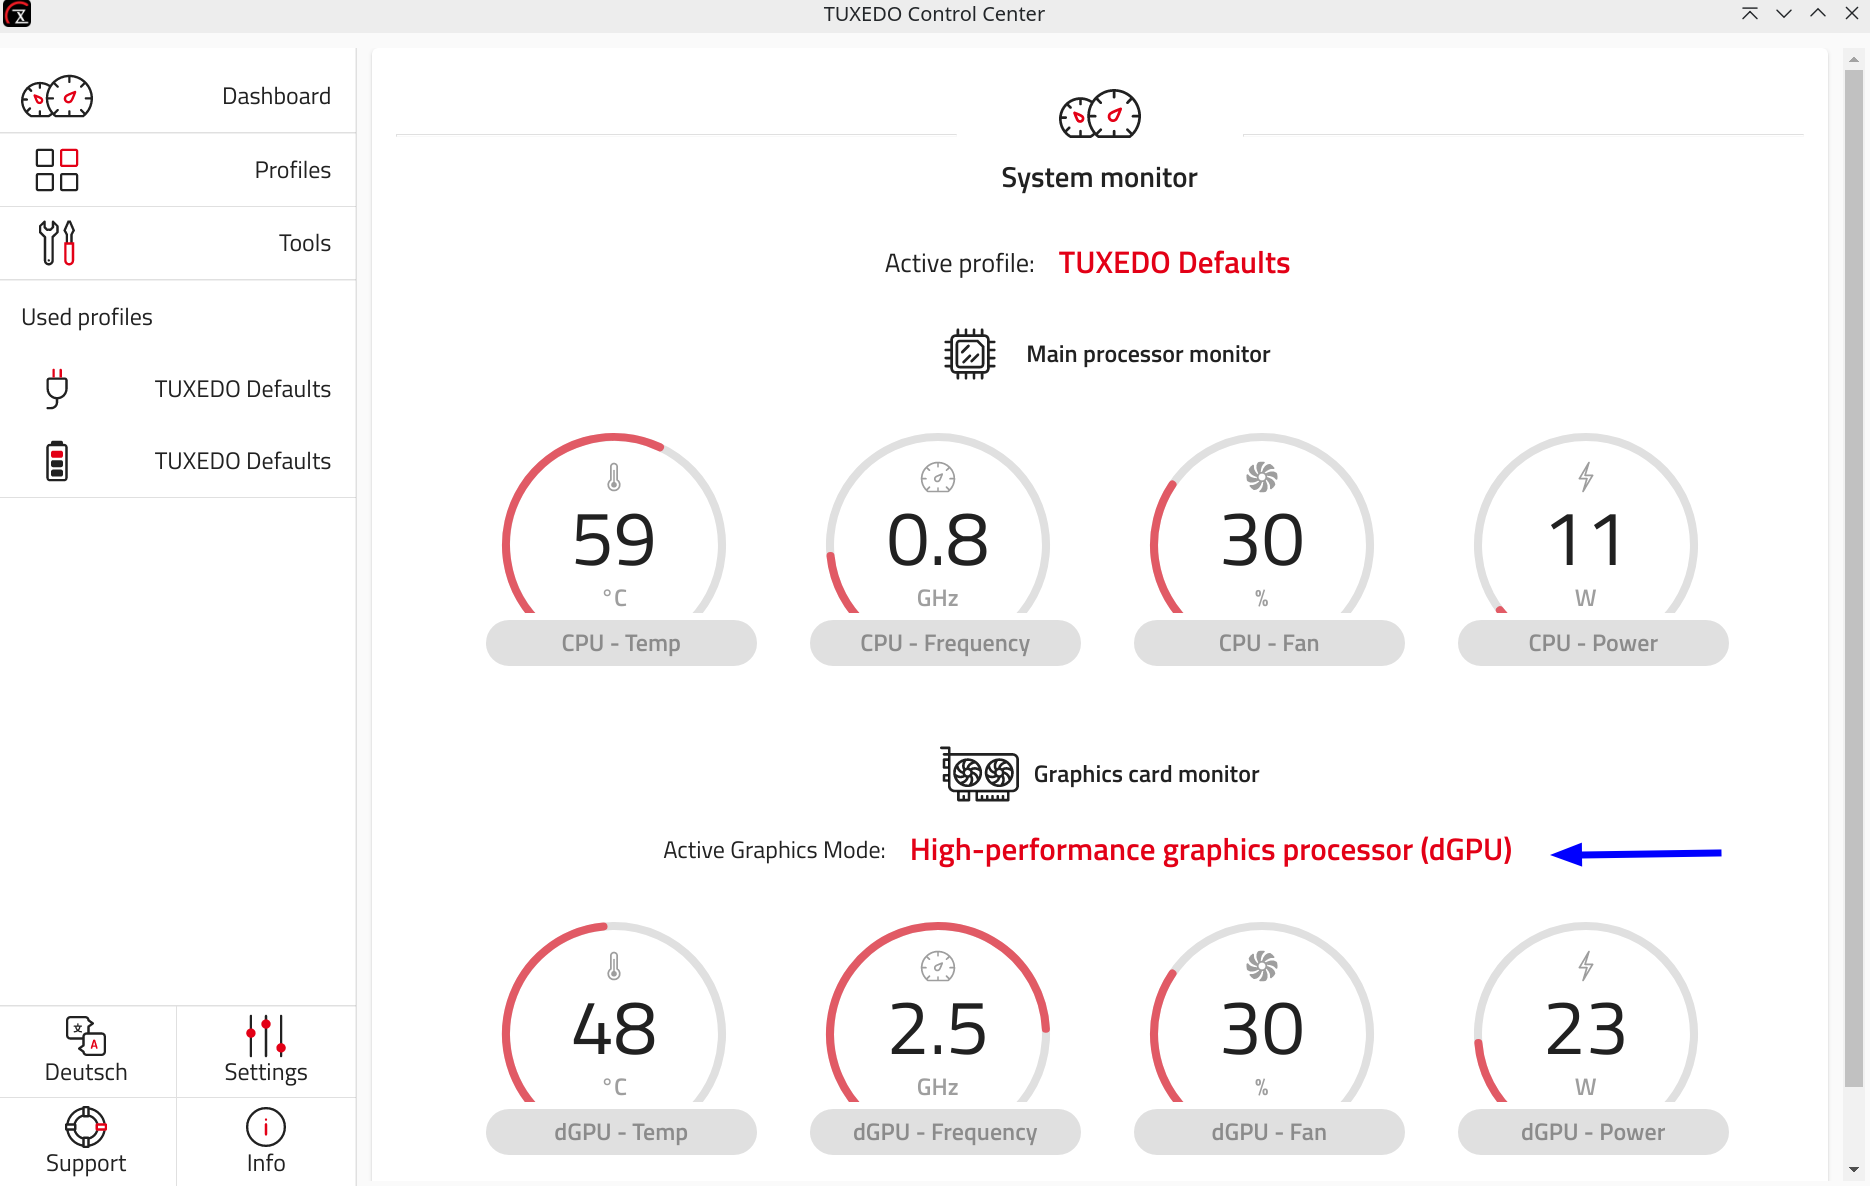Viewport: 1870px width, 1186px height.
Task: Click the dGPU - Power label
Action: (x=1593, y=1132)
